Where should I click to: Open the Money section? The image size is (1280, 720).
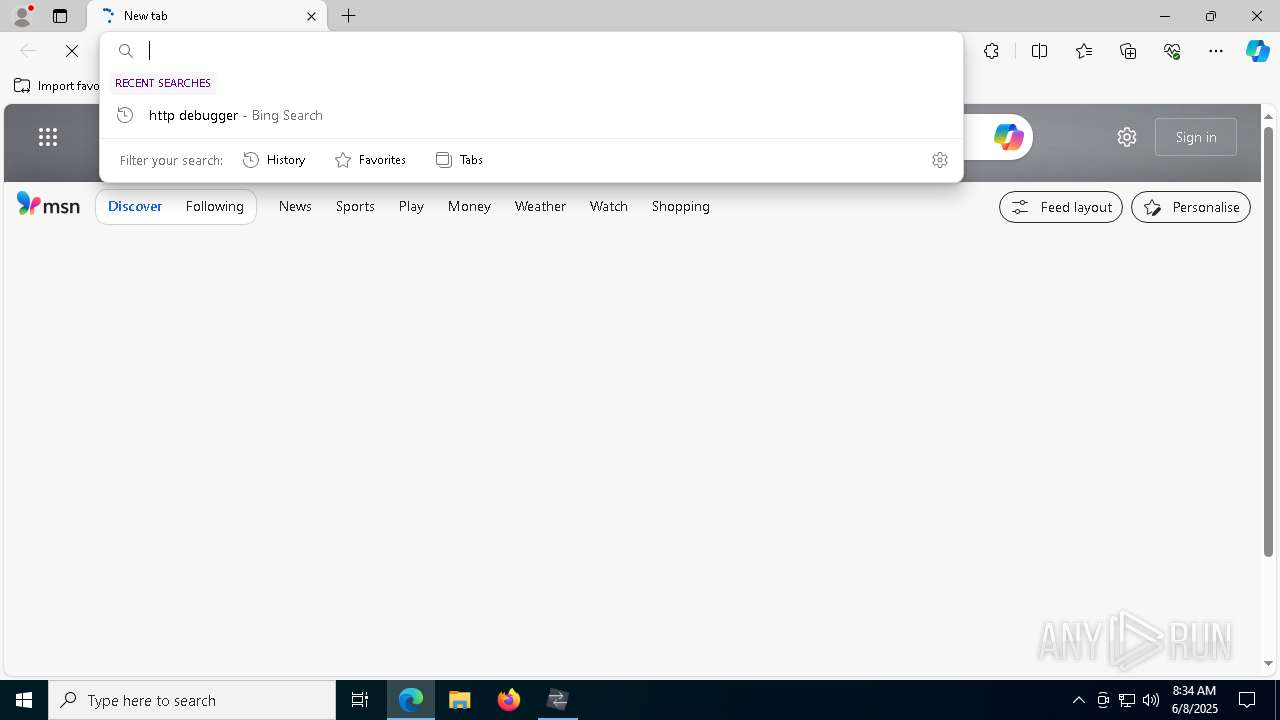coord(469,206)
